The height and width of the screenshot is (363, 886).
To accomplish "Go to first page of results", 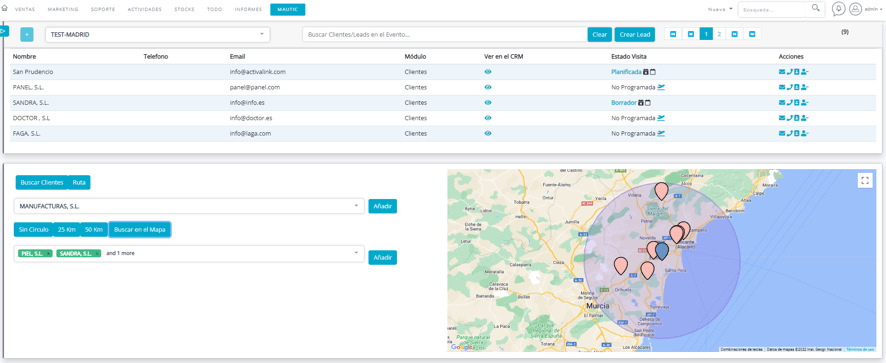I will coord(673,34).
